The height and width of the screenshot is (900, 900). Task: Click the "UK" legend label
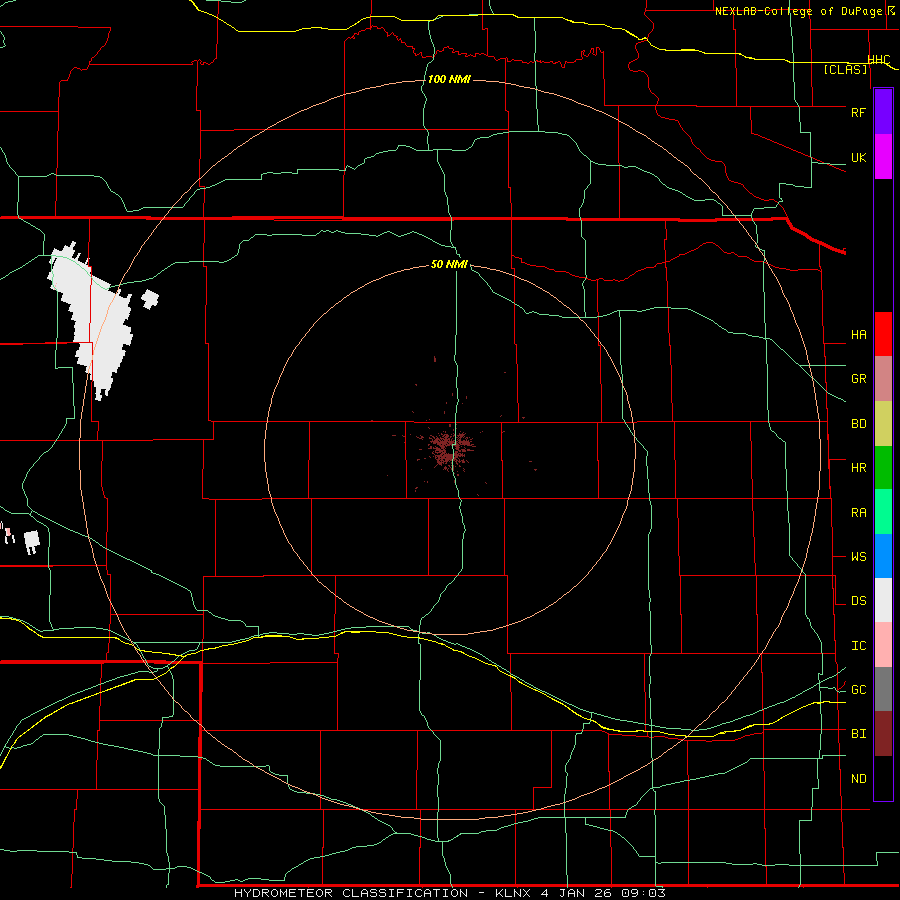[858, 157]
